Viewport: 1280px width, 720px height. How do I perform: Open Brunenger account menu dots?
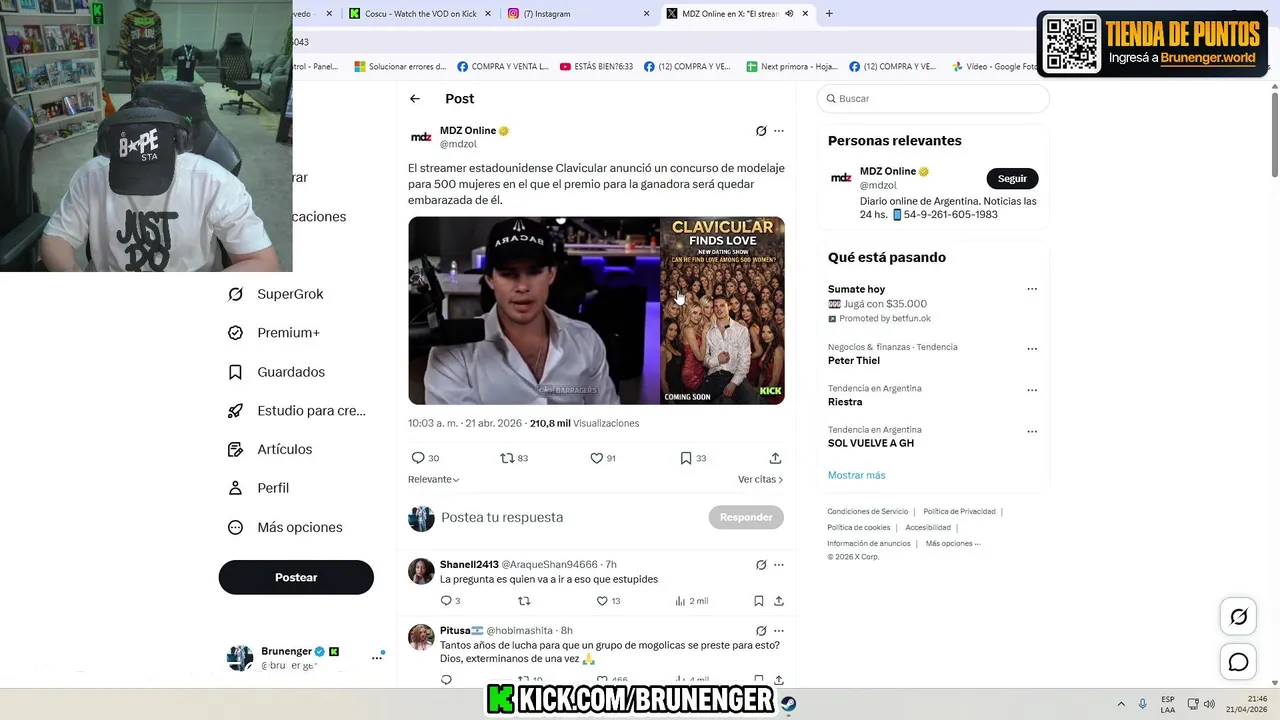377,657
